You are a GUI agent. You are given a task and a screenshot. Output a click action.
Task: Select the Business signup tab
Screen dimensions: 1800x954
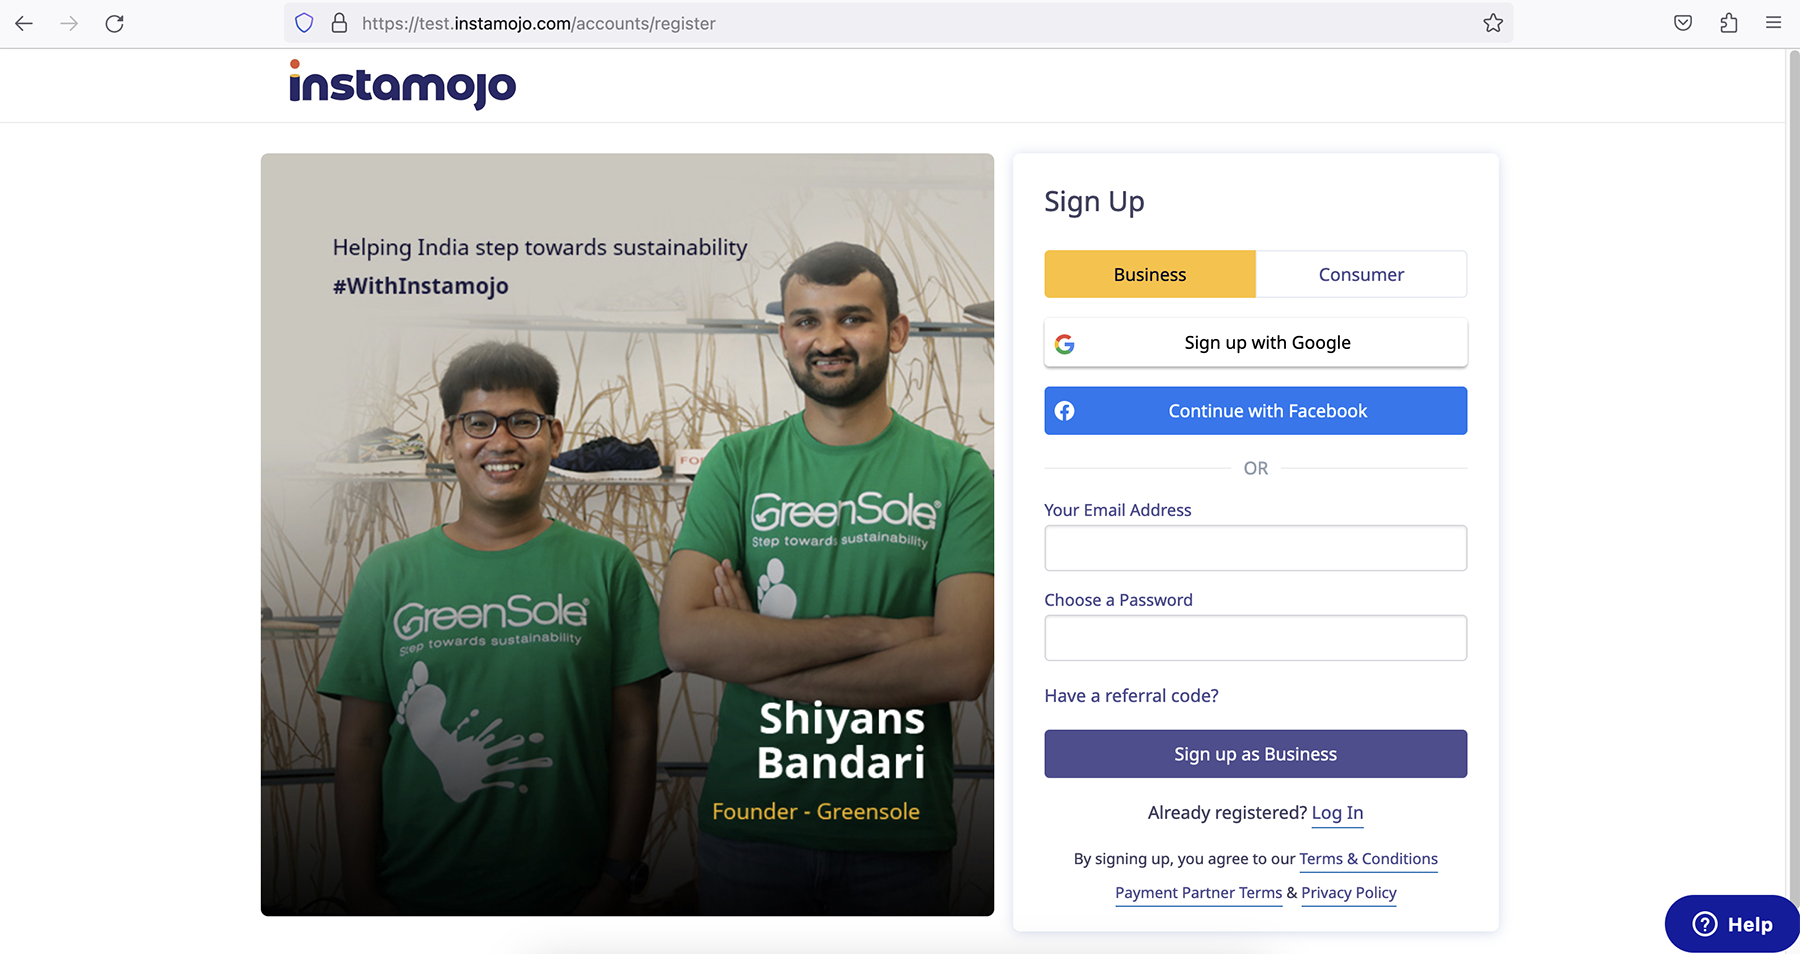click(x=1150, y=274)
